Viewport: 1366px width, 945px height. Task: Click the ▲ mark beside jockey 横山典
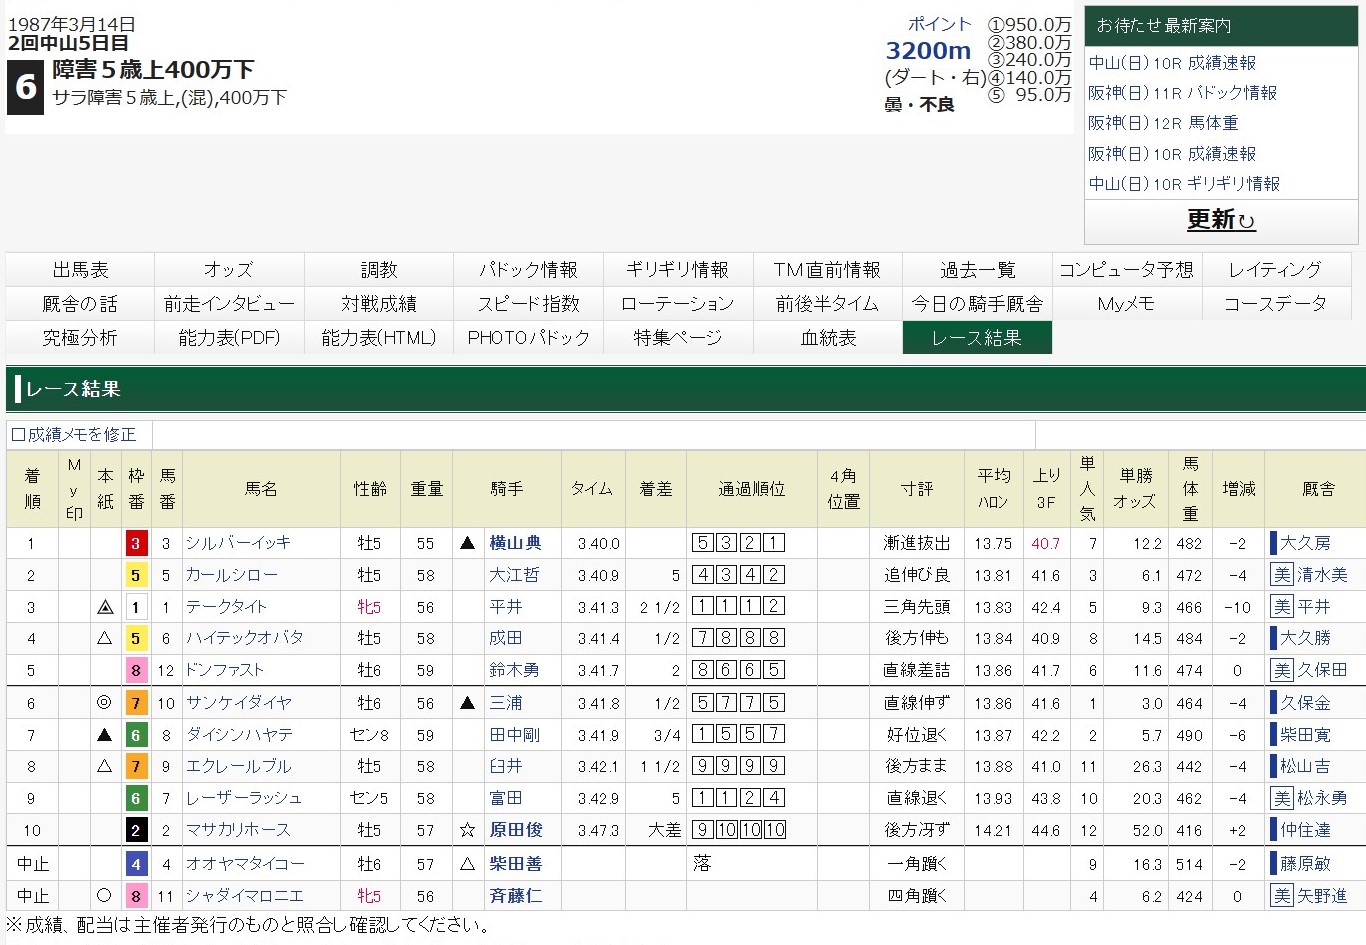467,543
